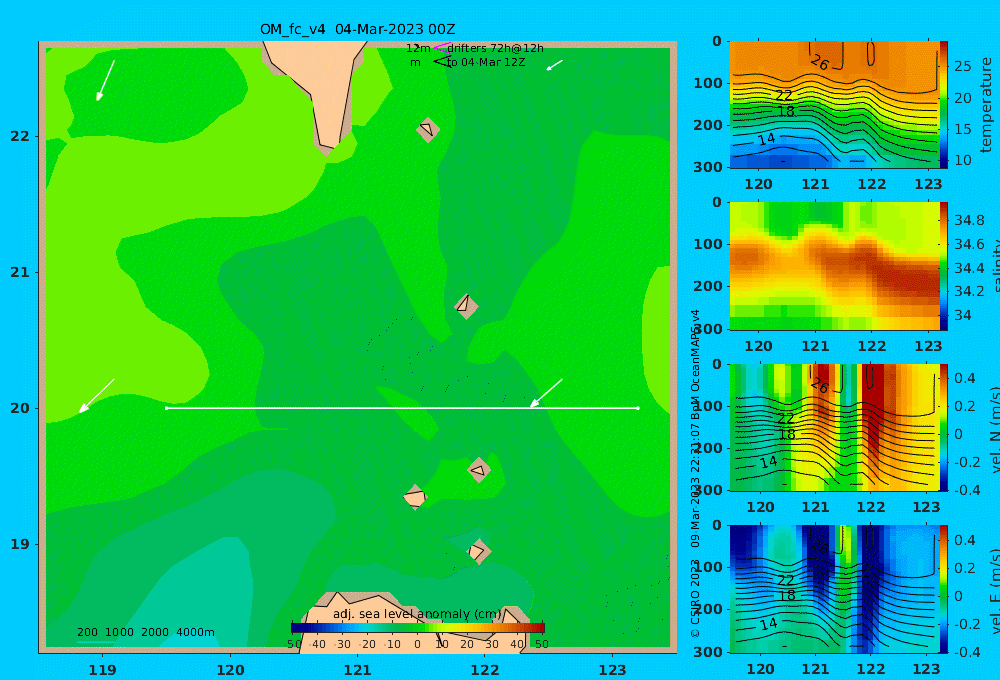Click latitude 22 label on main map axis
Image resolution: width=1000 pixels, height=680 pixels.
pos(20,136)
